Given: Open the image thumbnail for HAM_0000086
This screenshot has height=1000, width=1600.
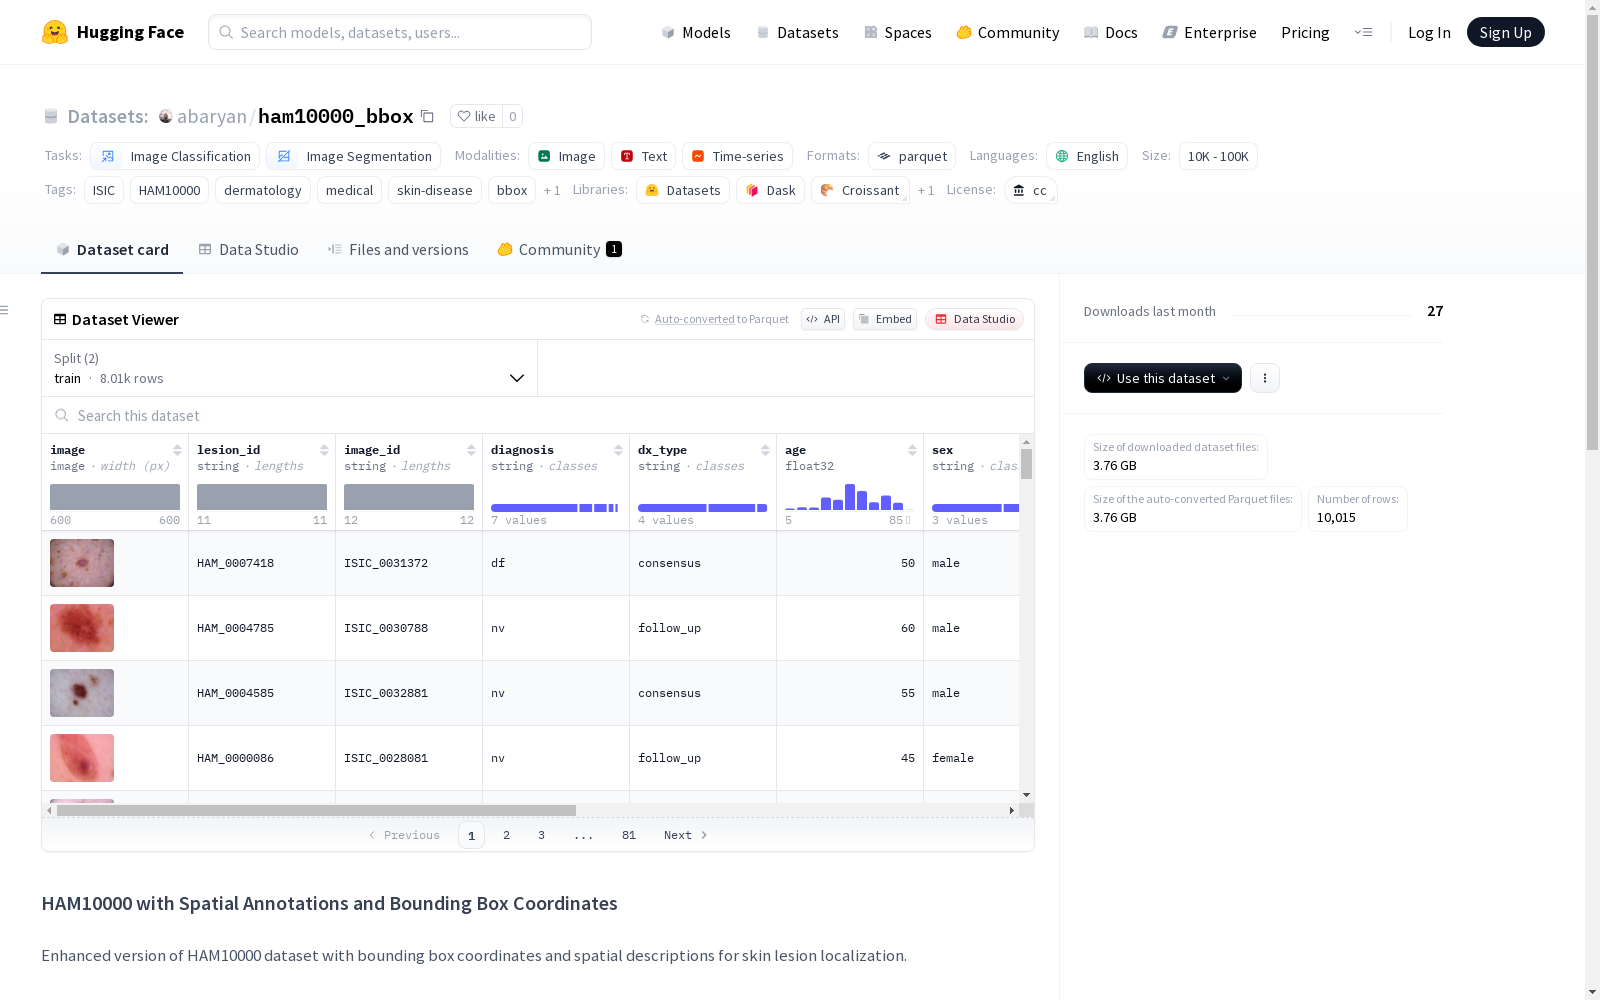Looking at the screenshot, I should [82, 758].
